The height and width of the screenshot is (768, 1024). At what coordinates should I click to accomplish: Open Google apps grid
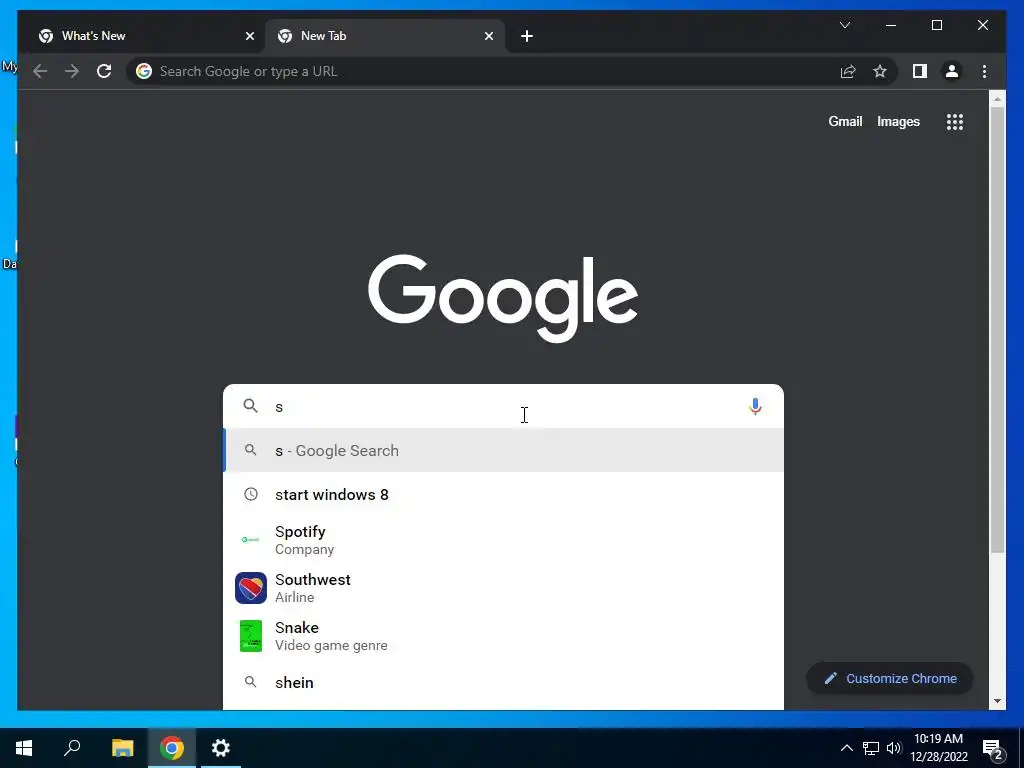(955, 121)
